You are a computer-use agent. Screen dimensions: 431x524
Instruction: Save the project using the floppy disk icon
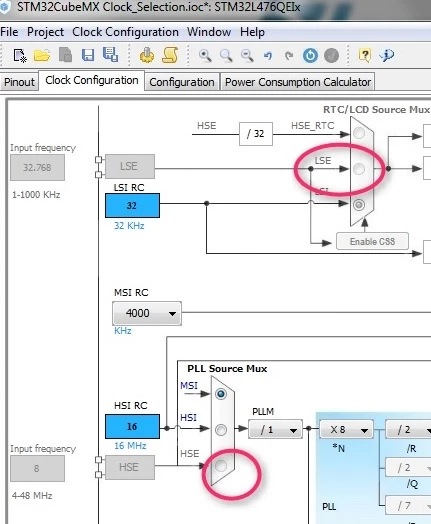(88, 55)
